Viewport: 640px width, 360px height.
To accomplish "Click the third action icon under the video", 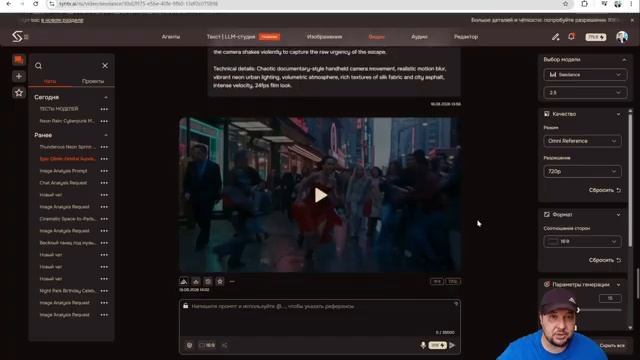I will click(208, 281).
